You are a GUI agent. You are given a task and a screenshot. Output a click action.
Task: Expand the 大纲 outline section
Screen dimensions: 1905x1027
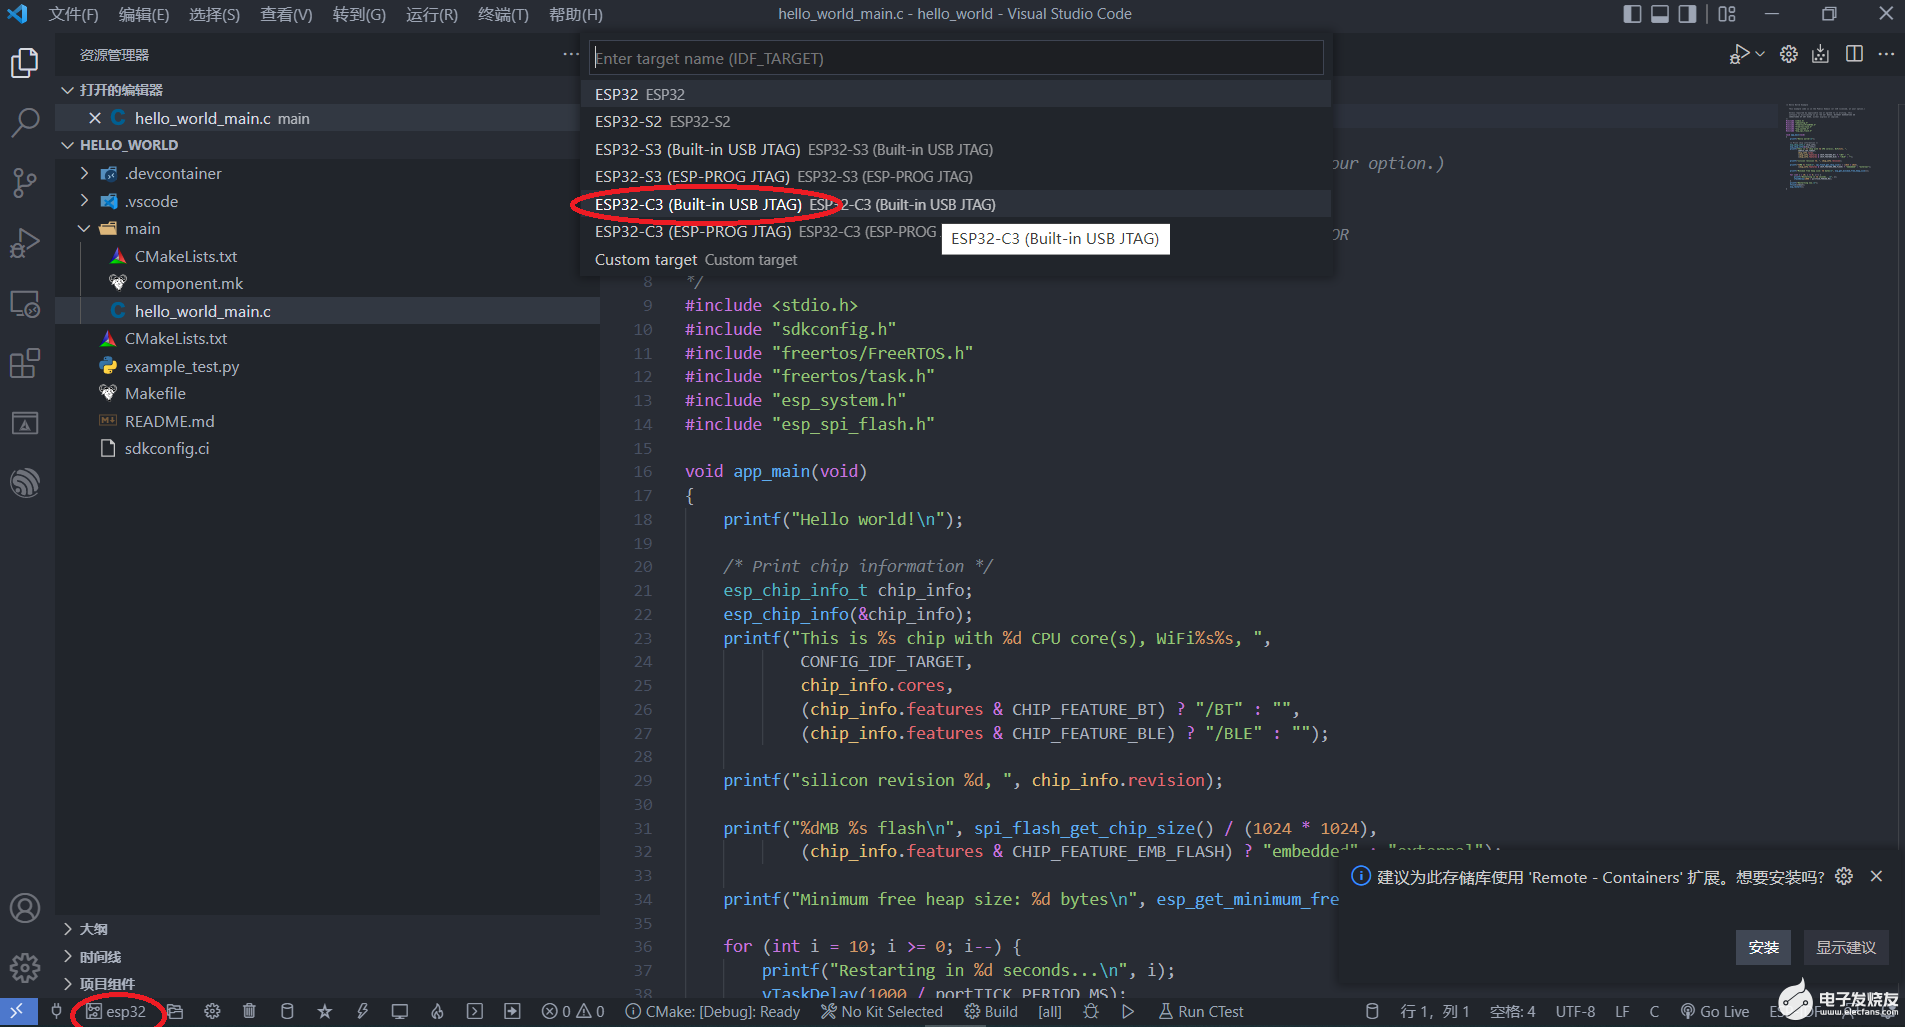[327, 929]
